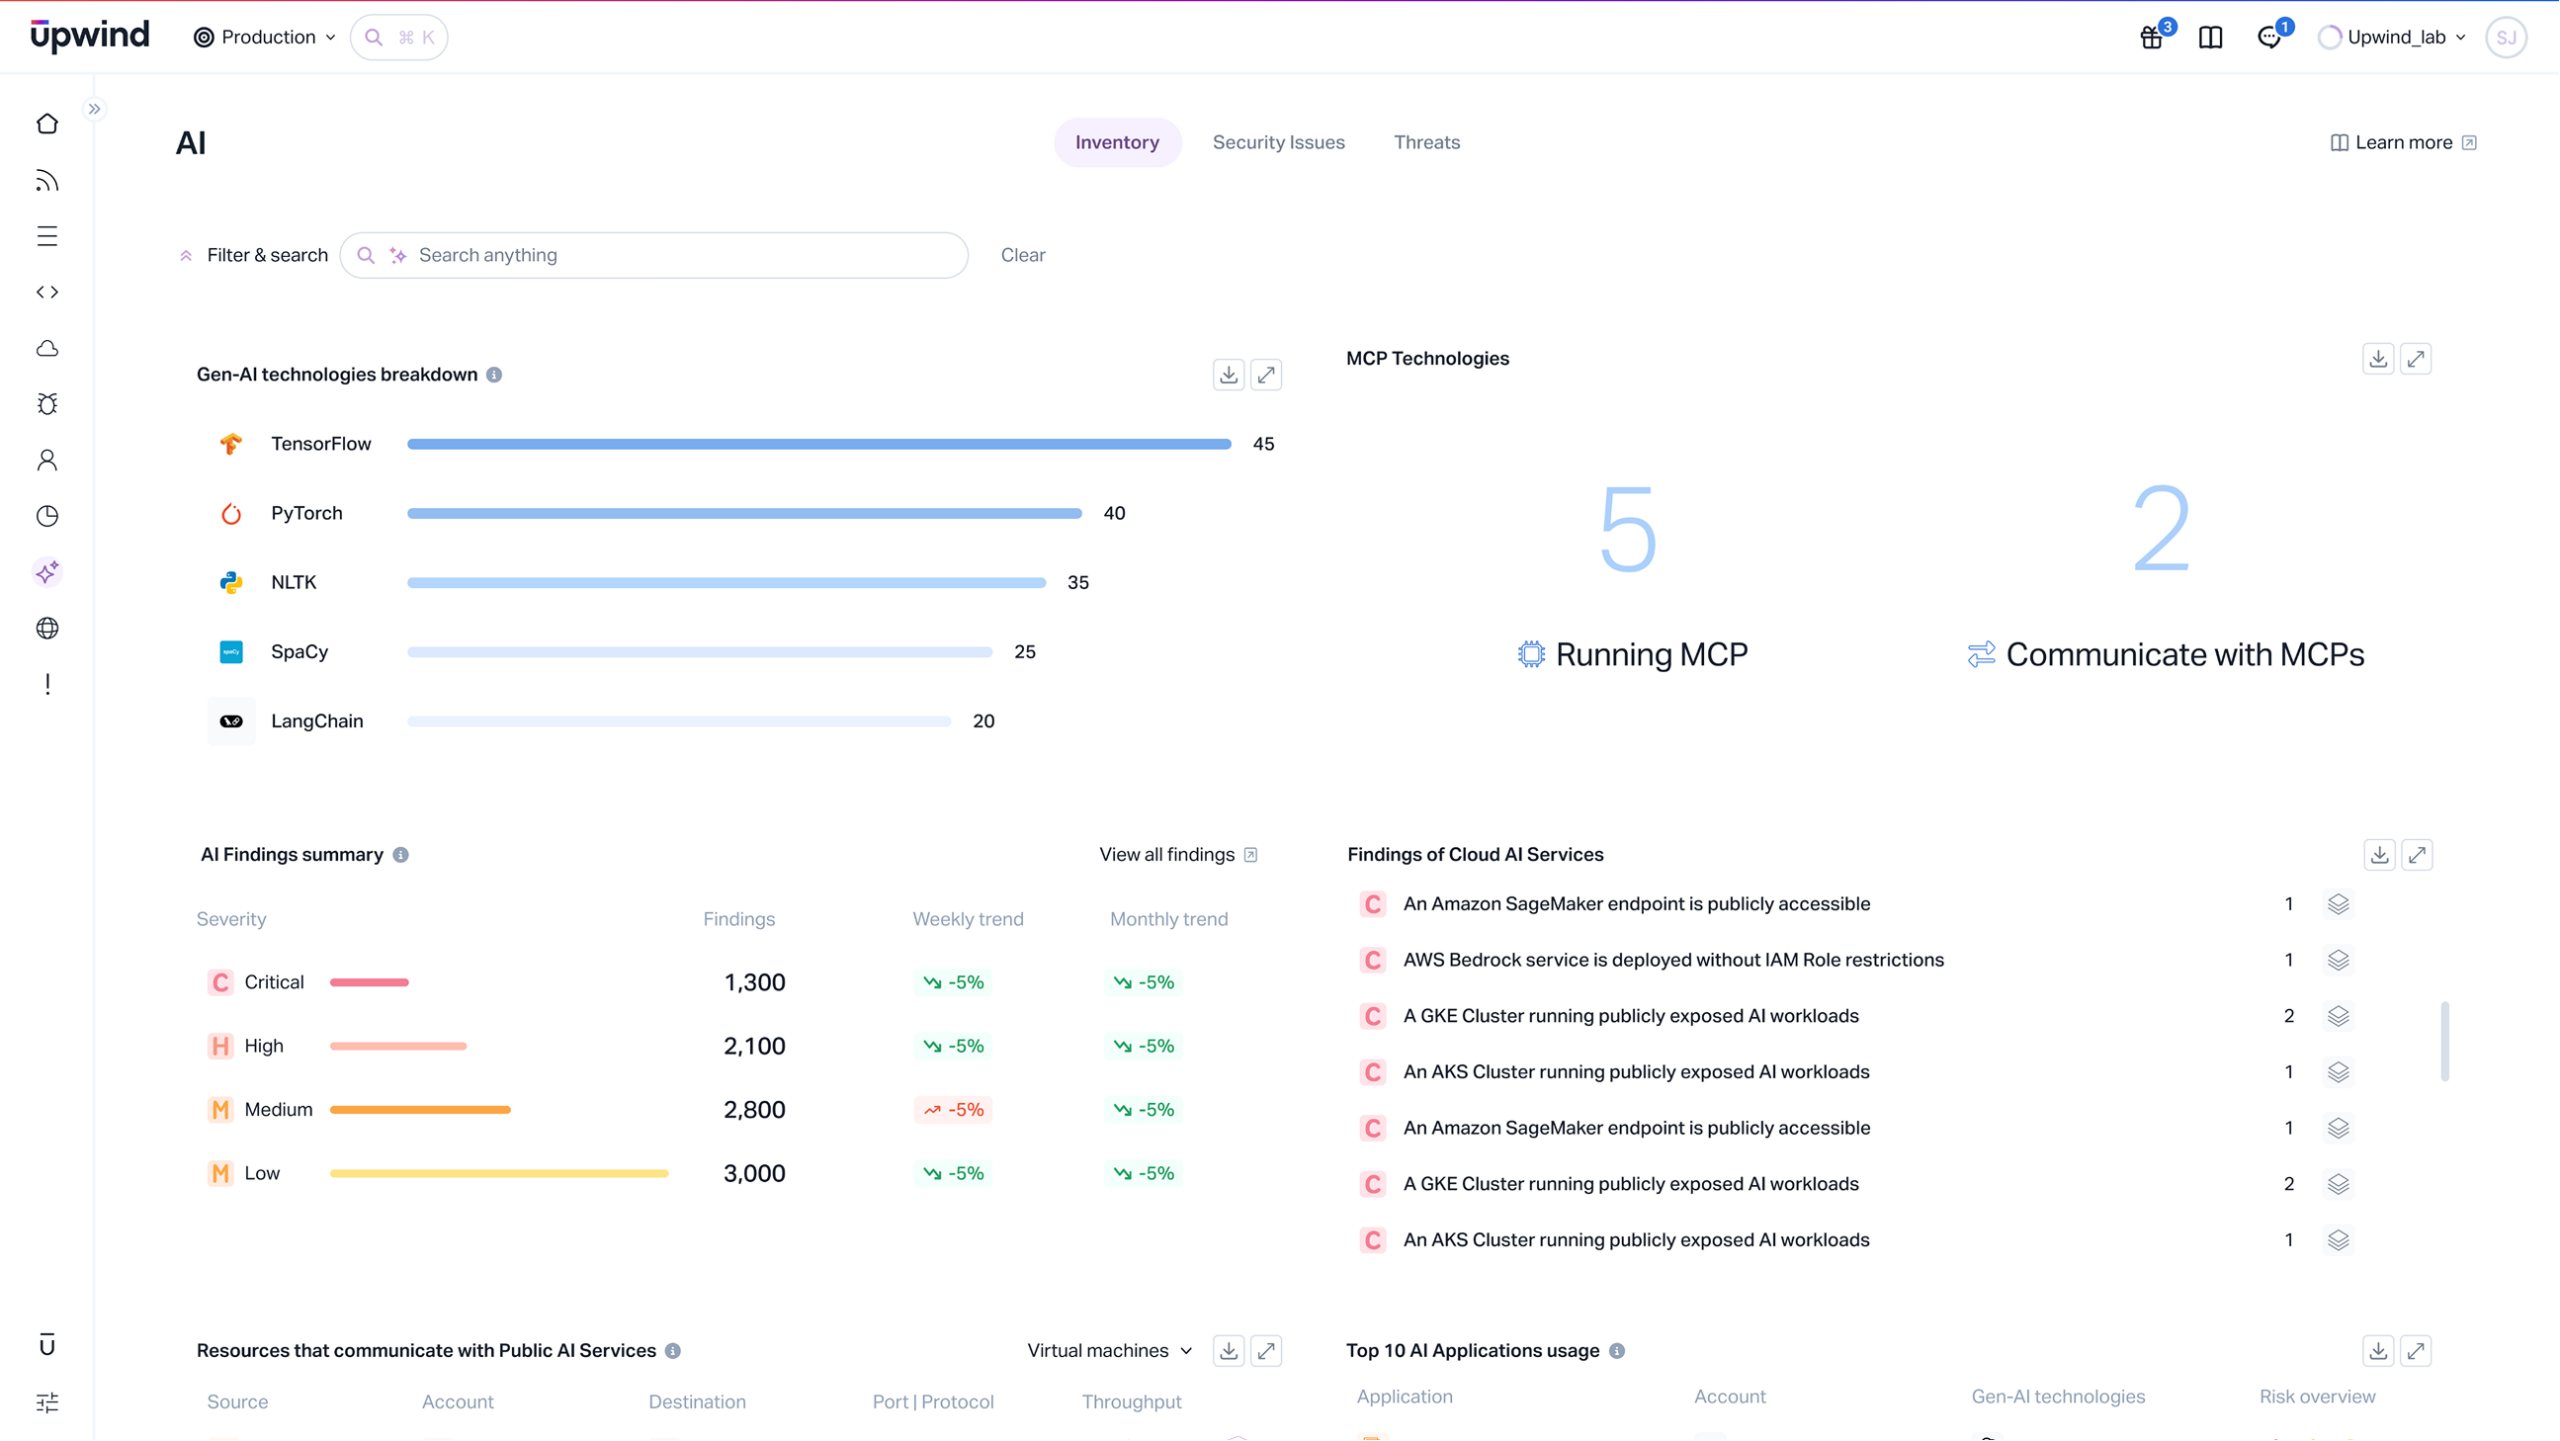Click the PyTorch row label
Screen dimensions: 2560x1441
pos(306,513)
